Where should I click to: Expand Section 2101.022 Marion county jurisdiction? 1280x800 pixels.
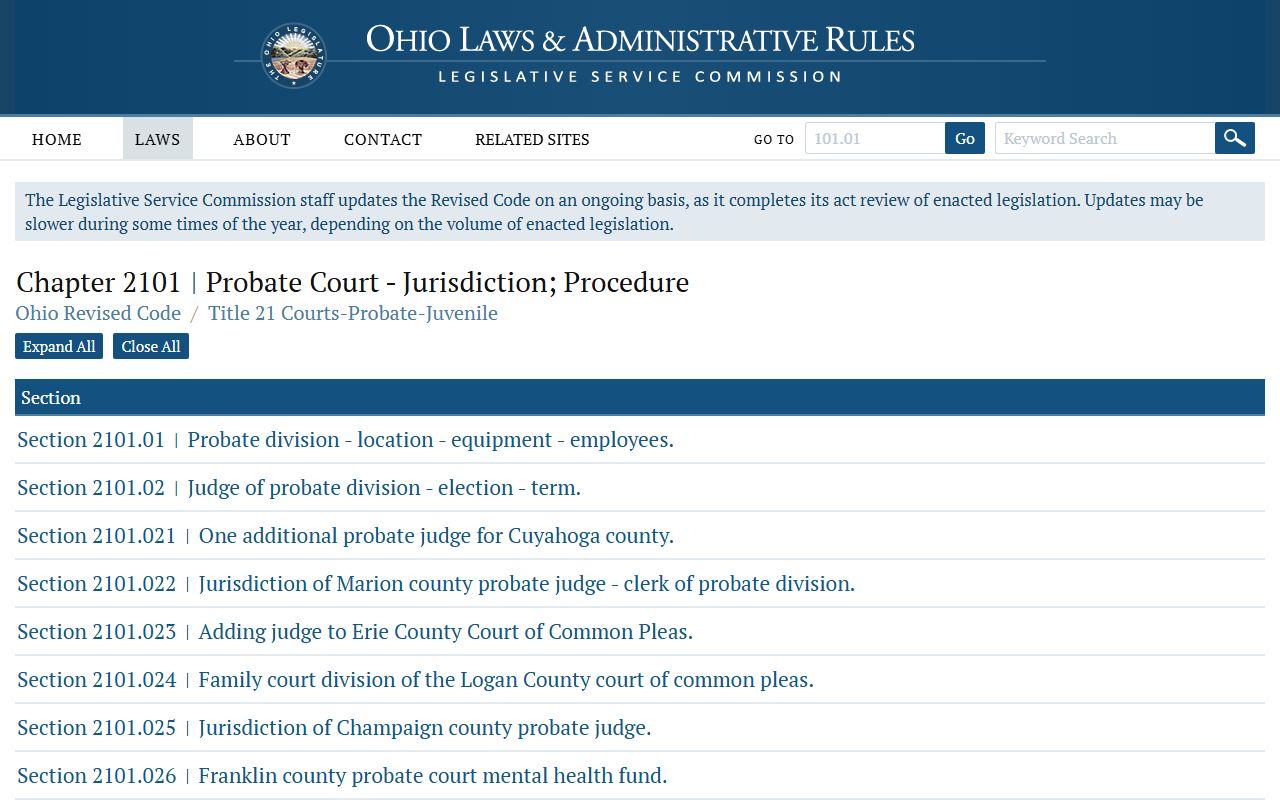point(436,584)
